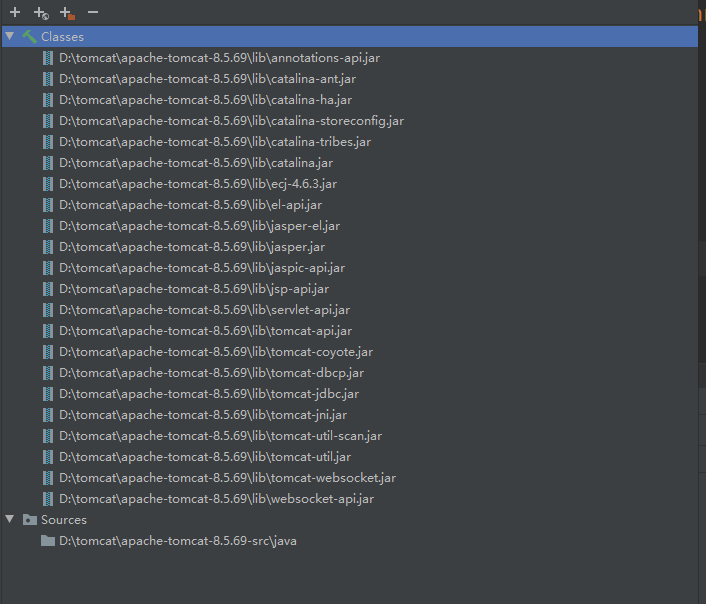Select lib\jasper.jar entry
This screenshot has height=604, width=706.
click(x=192, y=247)
